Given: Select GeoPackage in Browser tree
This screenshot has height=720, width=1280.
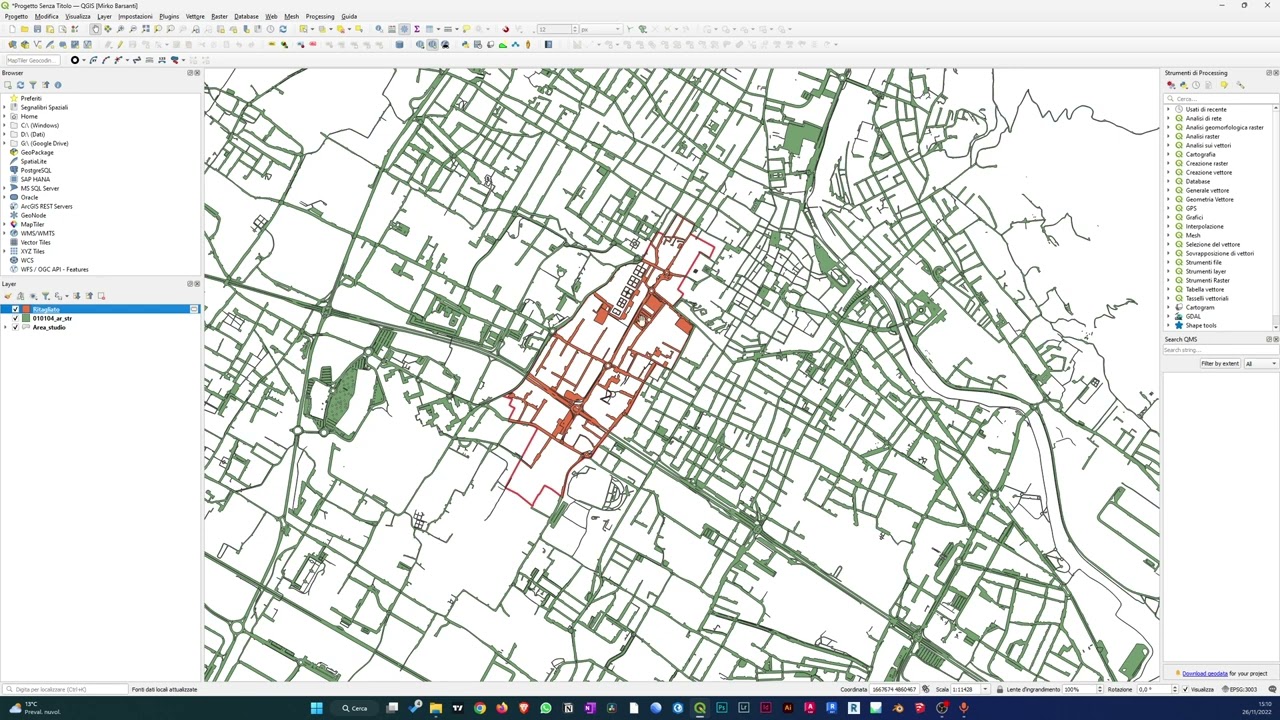Looking at the screenshot, I should pos(36,152).
